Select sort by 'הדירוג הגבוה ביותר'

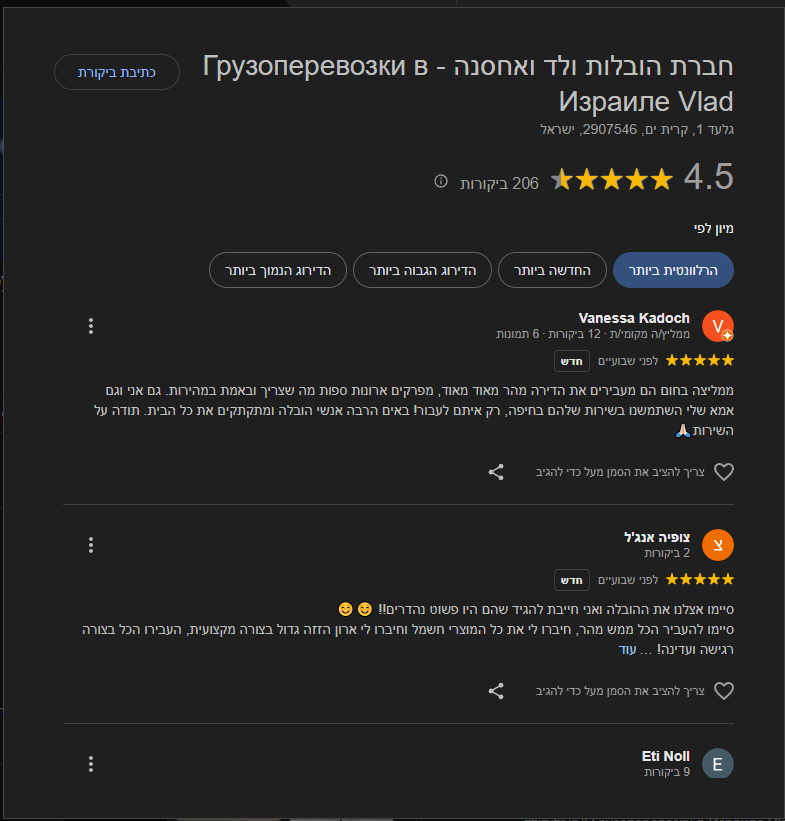422,270
